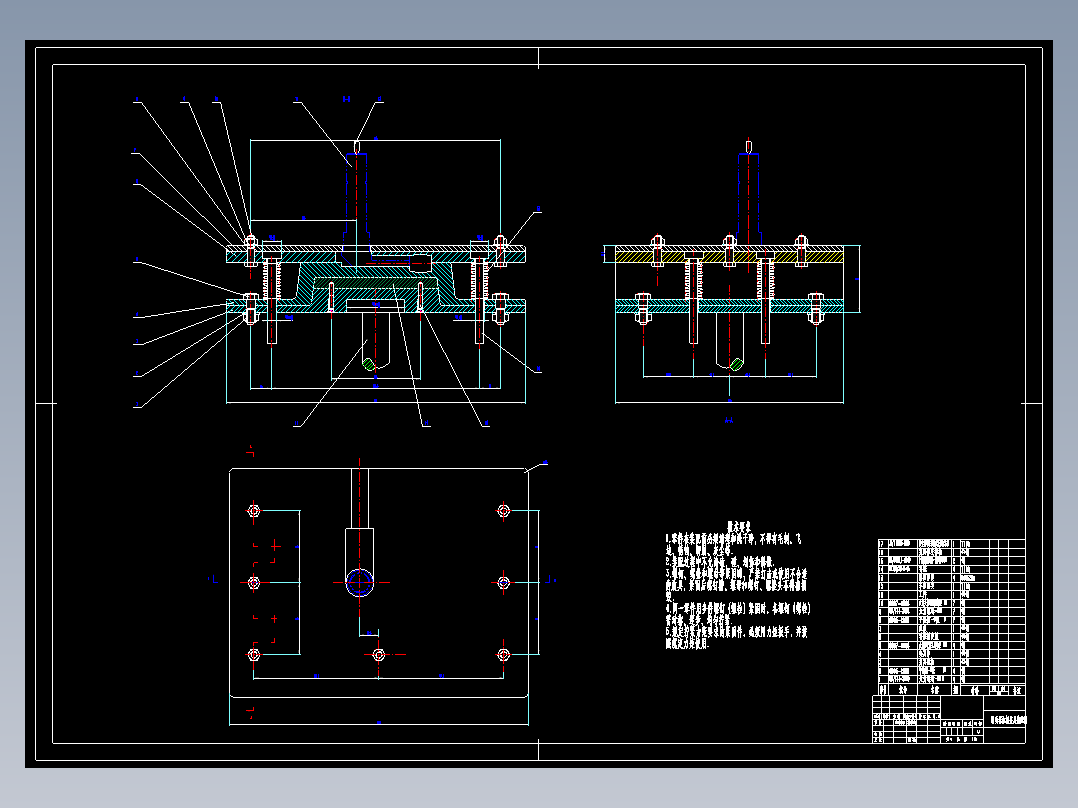Select the blue circle in the plan view

pos(360,582)
